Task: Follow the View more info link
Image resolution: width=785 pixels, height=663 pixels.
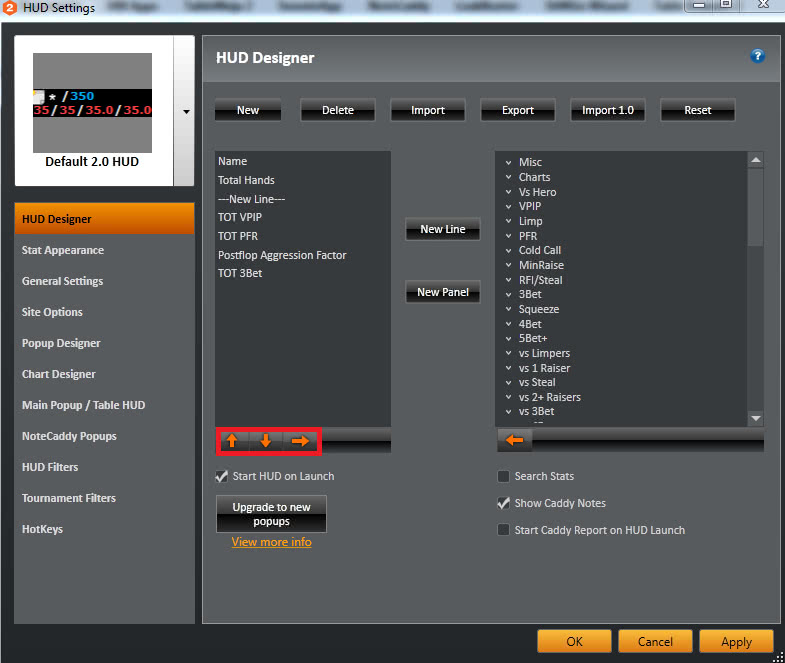Action: click(271, 542)
